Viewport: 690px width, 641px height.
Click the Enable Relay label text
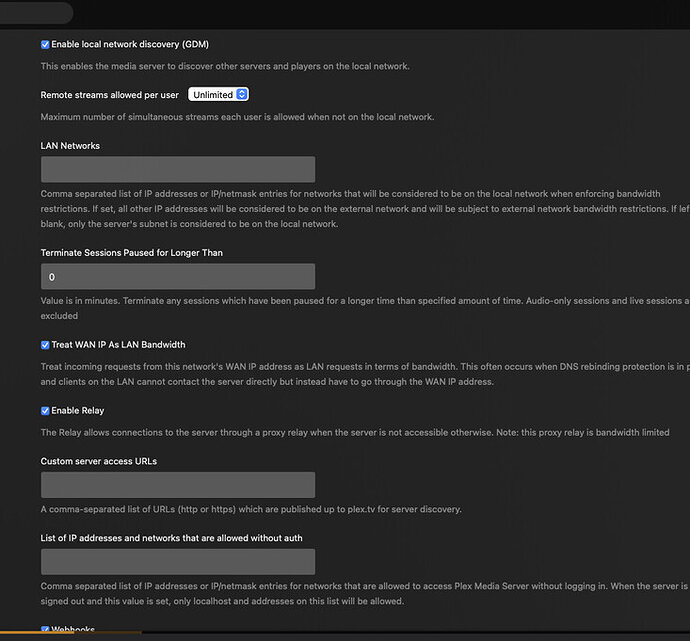point(78,410)
